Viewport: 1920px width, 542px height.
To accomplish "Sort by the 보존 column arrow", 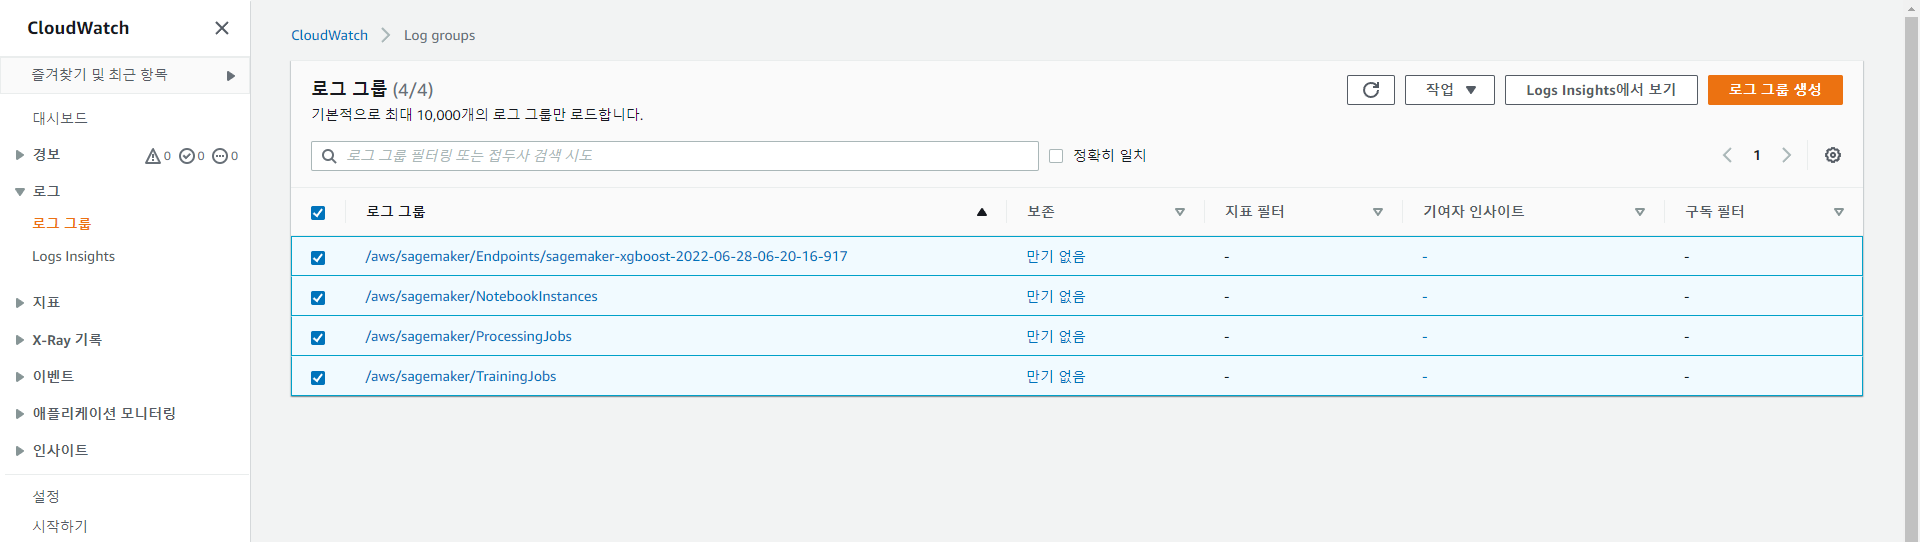I will point(1180,212).
